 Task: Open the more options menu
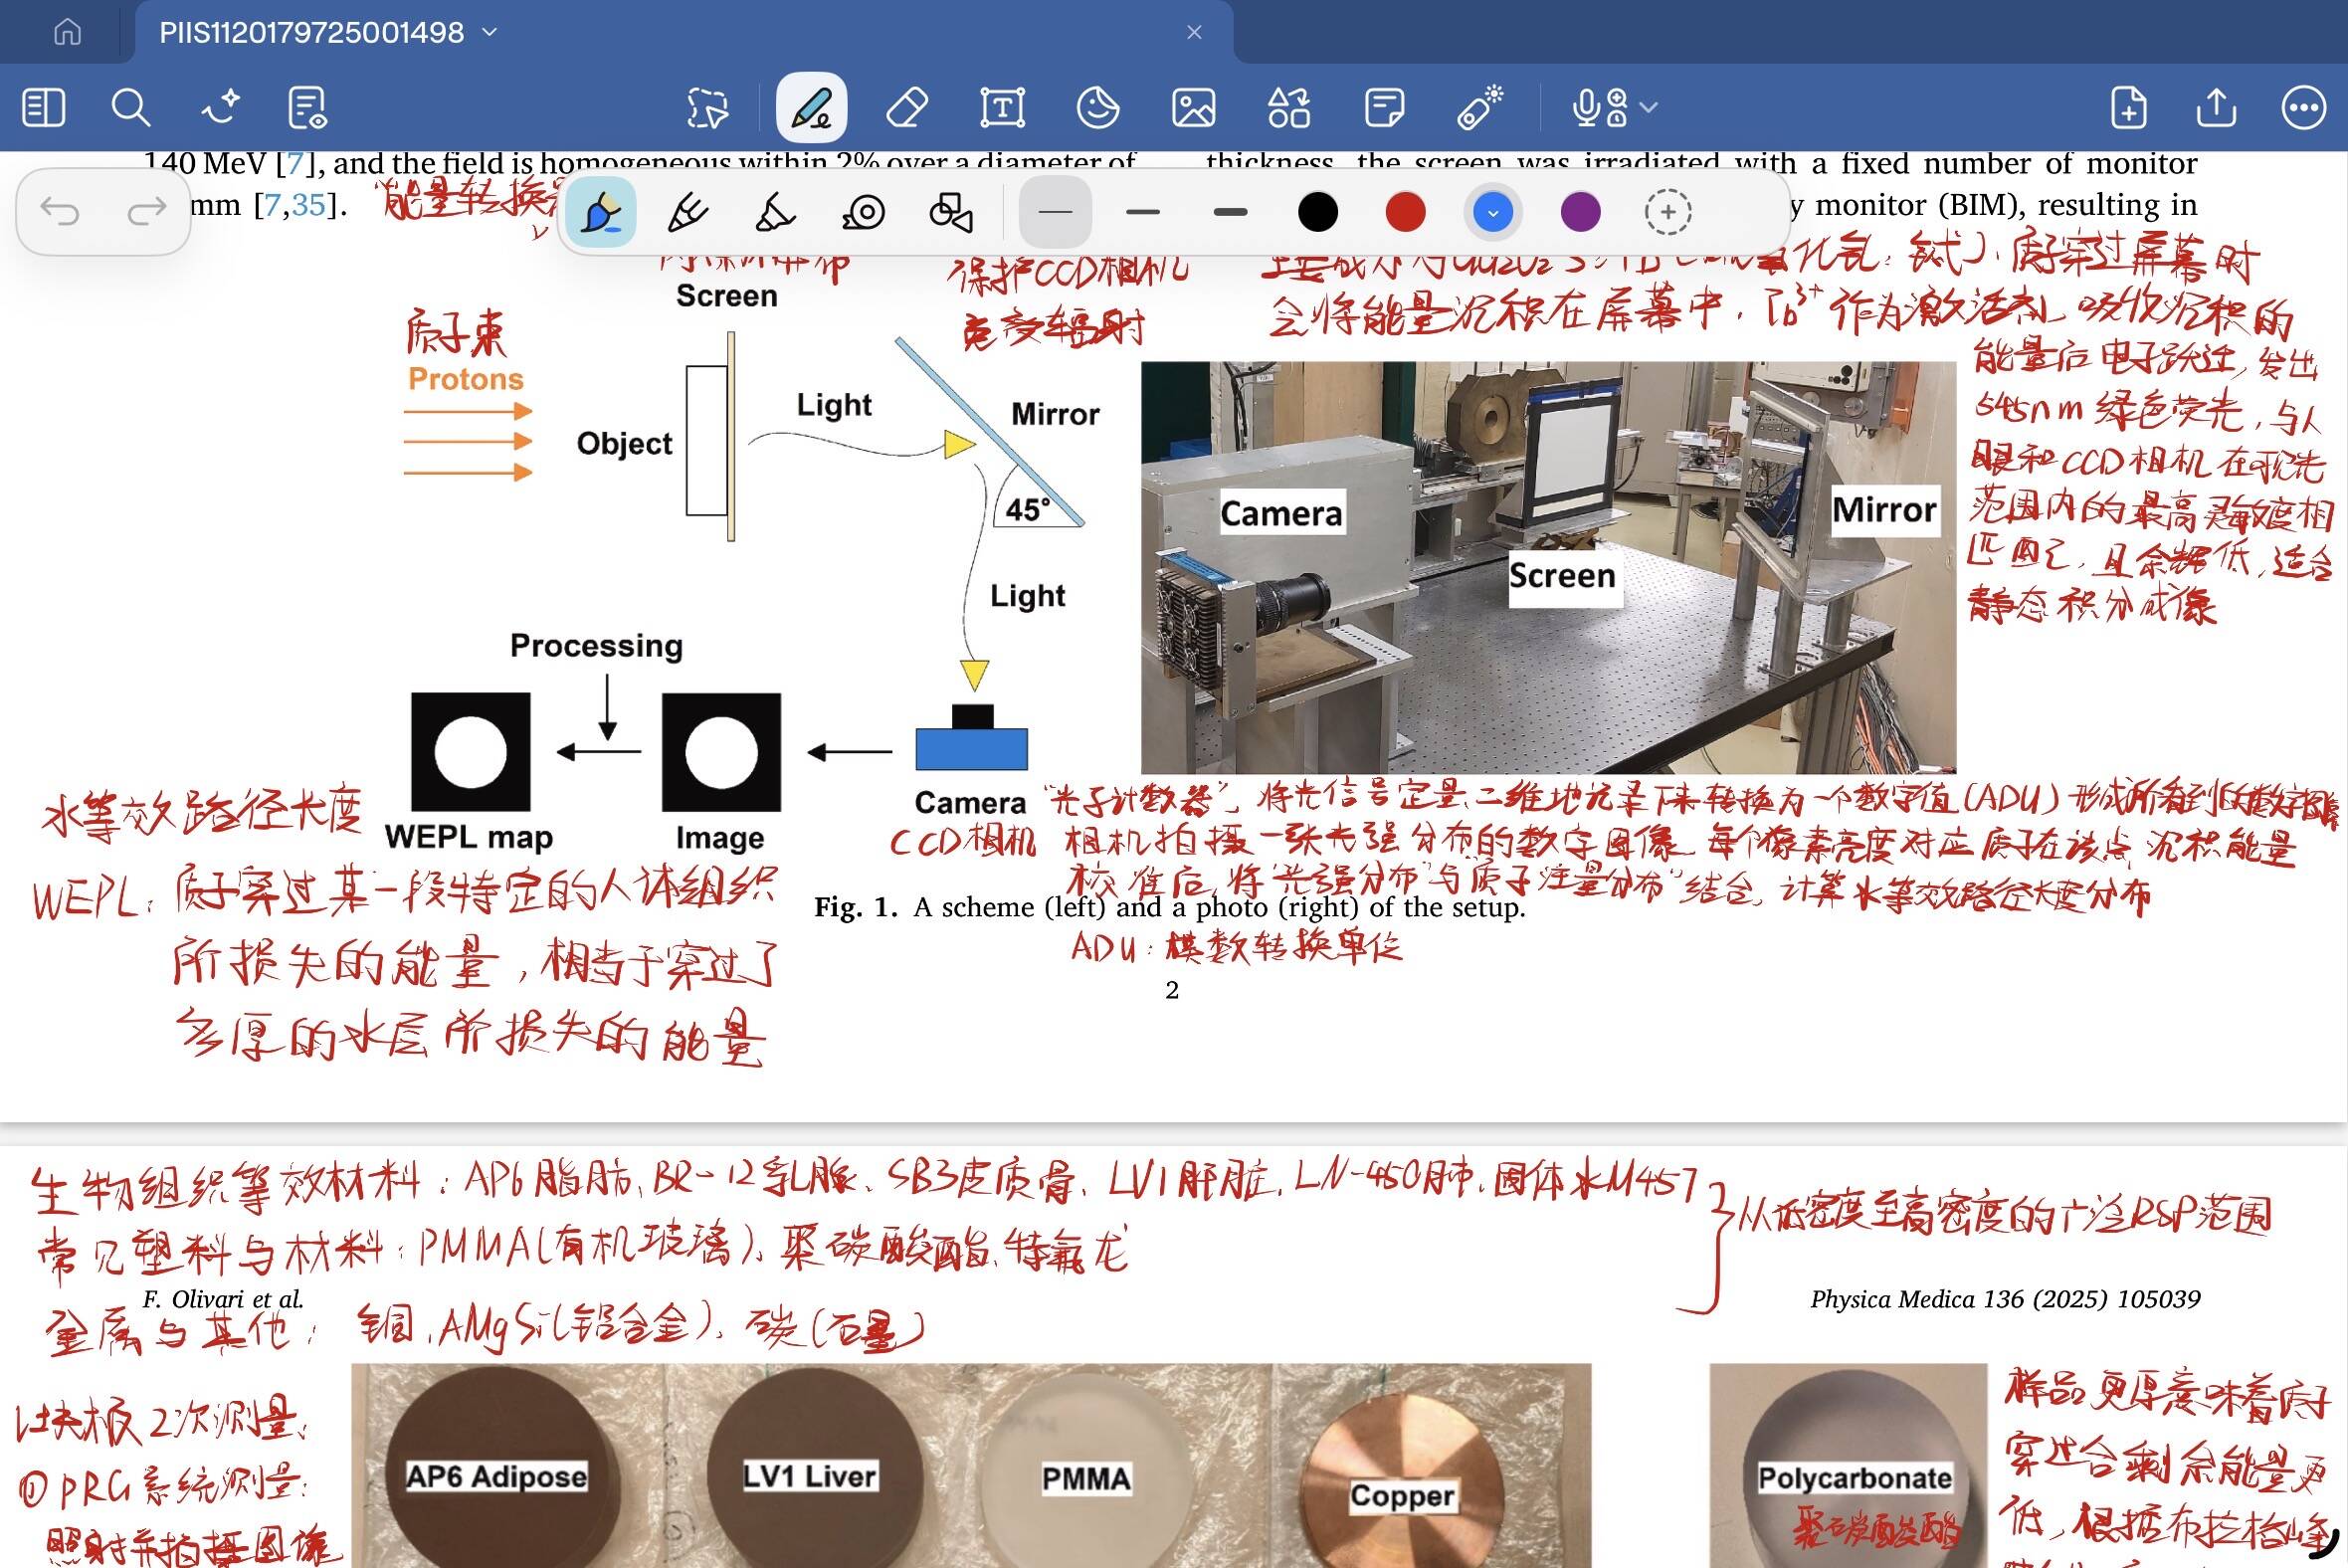click(2303, 108)
